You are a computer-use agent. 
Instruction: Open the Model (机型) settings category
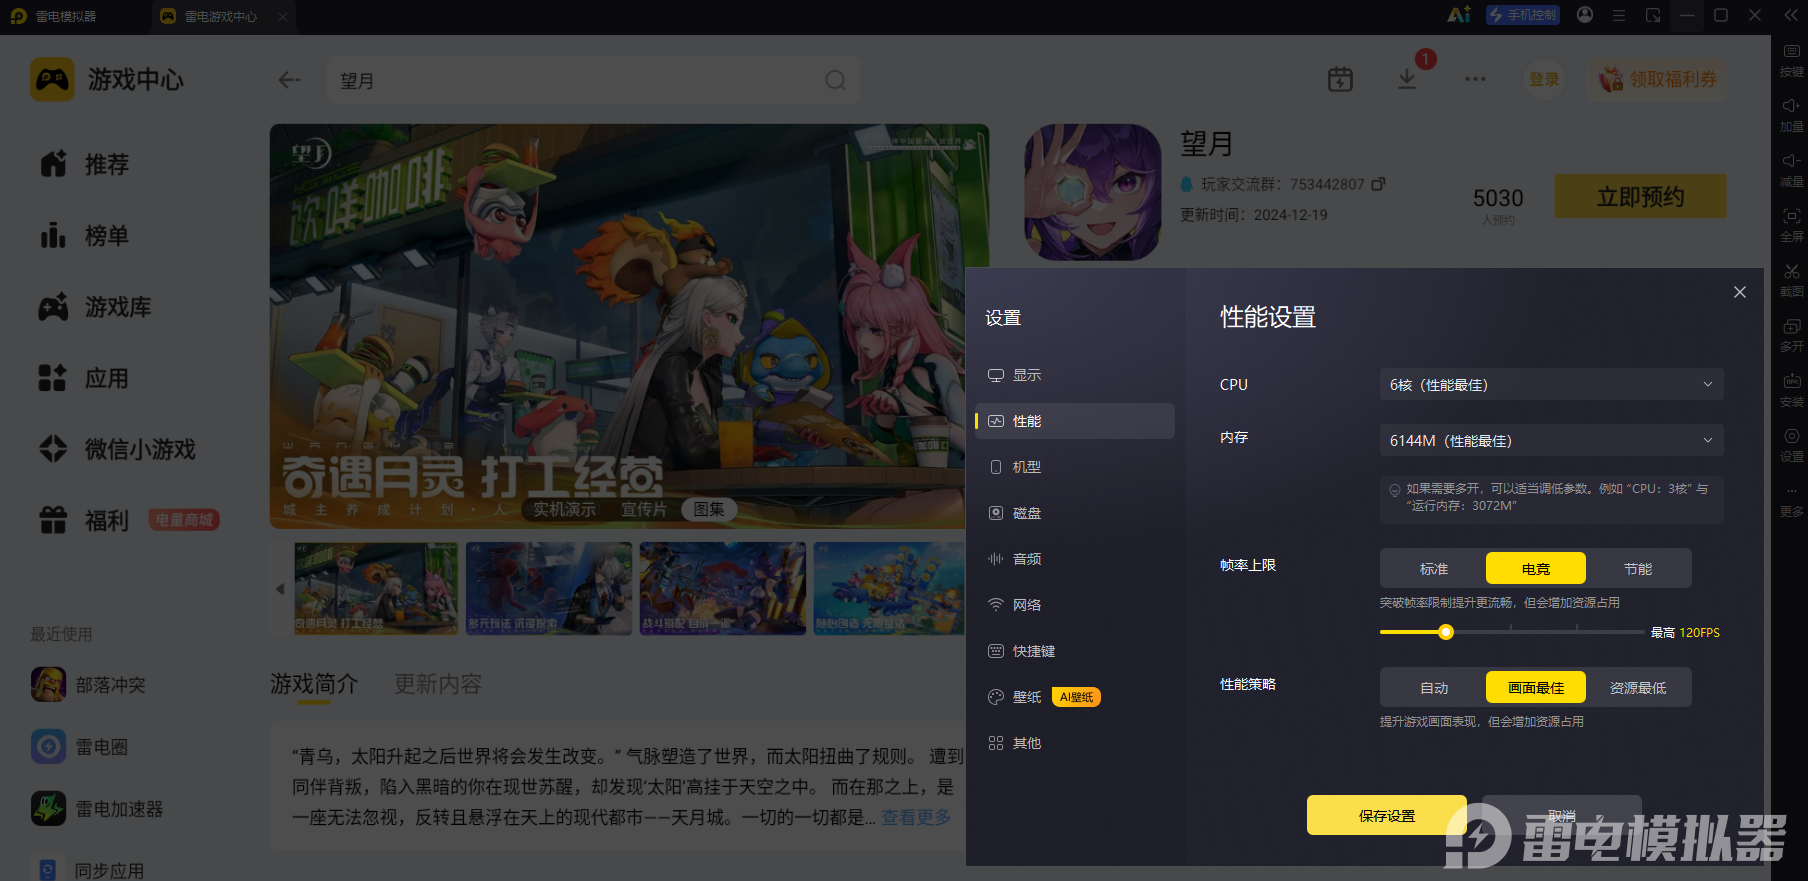pyautogui.click(x=1075, y=467)
